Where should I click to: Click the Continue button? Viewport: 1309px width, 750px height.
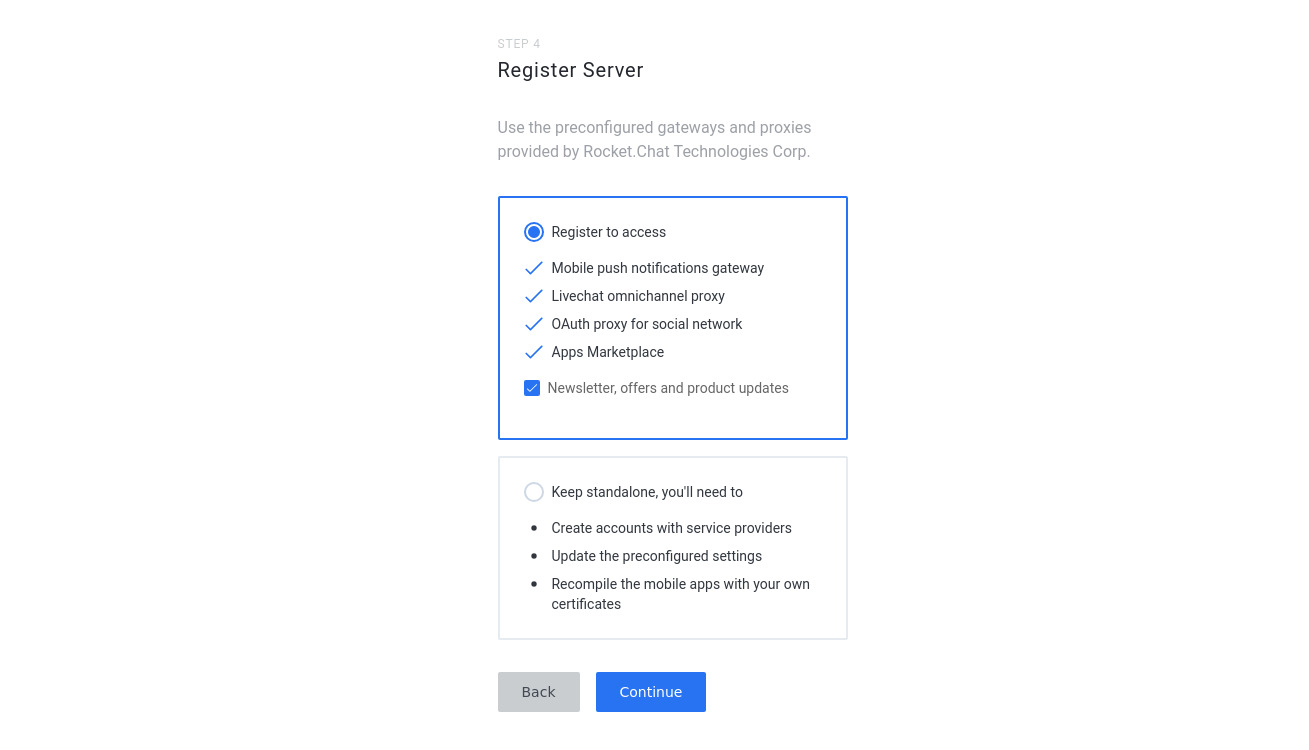click(651, 692)
